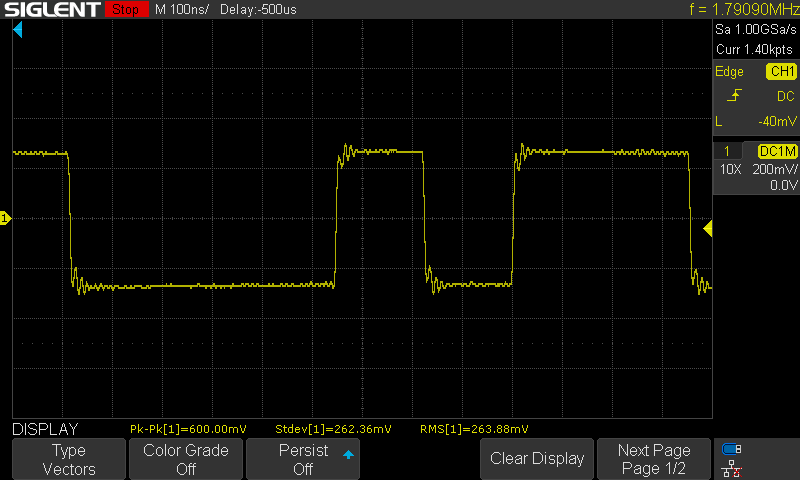This screenshot has height=480, width=800.
Task: Toggle the channel 1 indicator box
Action: pos(727,150)
